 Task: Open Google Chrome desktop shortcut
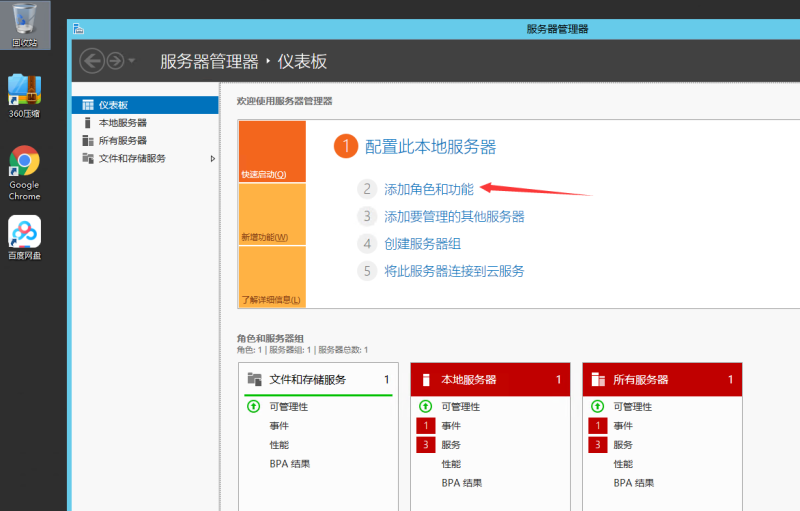tap(24, 173)
